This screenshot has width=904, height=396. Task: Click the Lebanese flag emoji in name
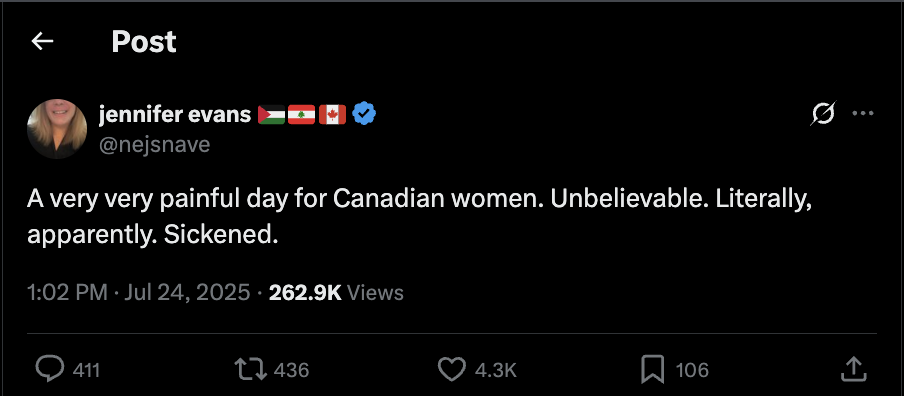[301, 115]
